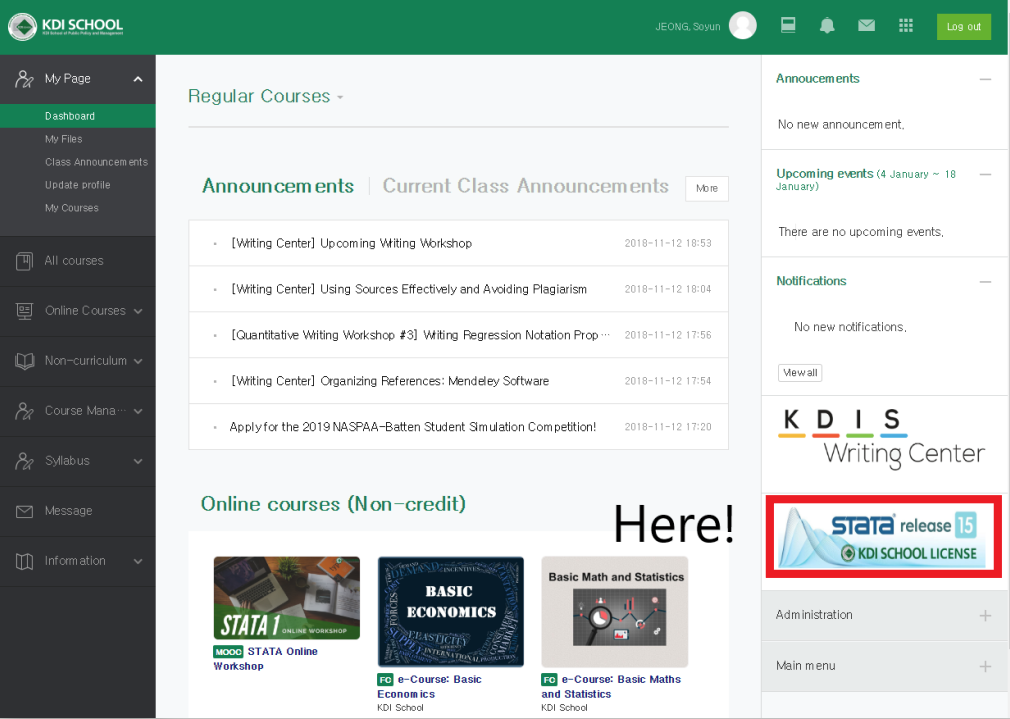Click the JEONG, Soyun username

click(x=687, y=27)
